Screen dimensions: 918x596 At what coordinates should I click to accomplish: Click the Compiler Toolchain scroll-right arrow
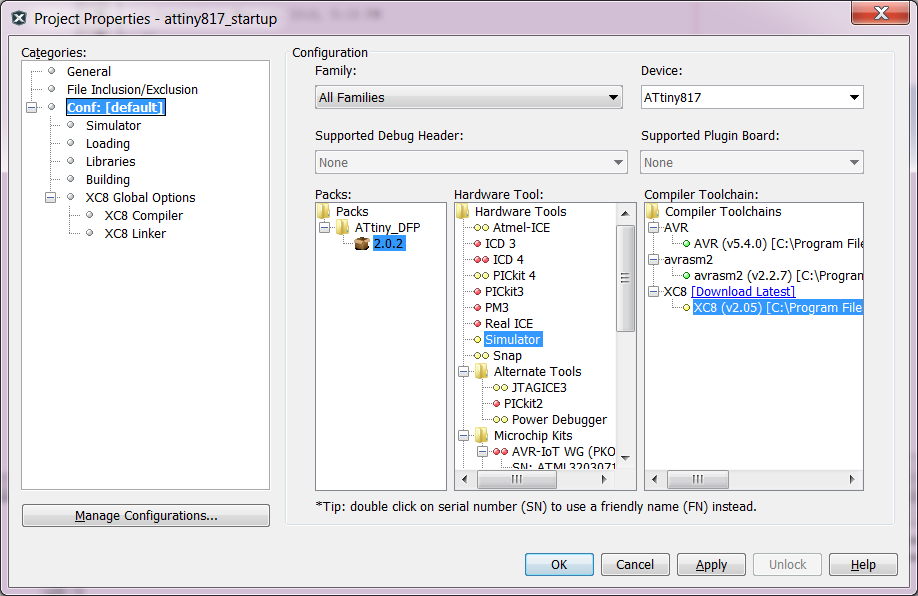852,479
